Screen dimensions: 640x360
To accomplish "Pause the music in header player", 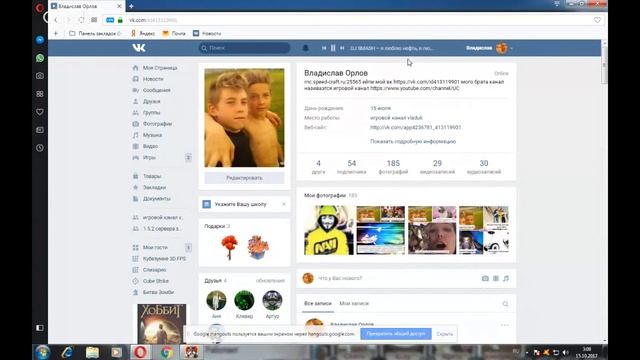I will pyautogui.click(x=333, y=48).
